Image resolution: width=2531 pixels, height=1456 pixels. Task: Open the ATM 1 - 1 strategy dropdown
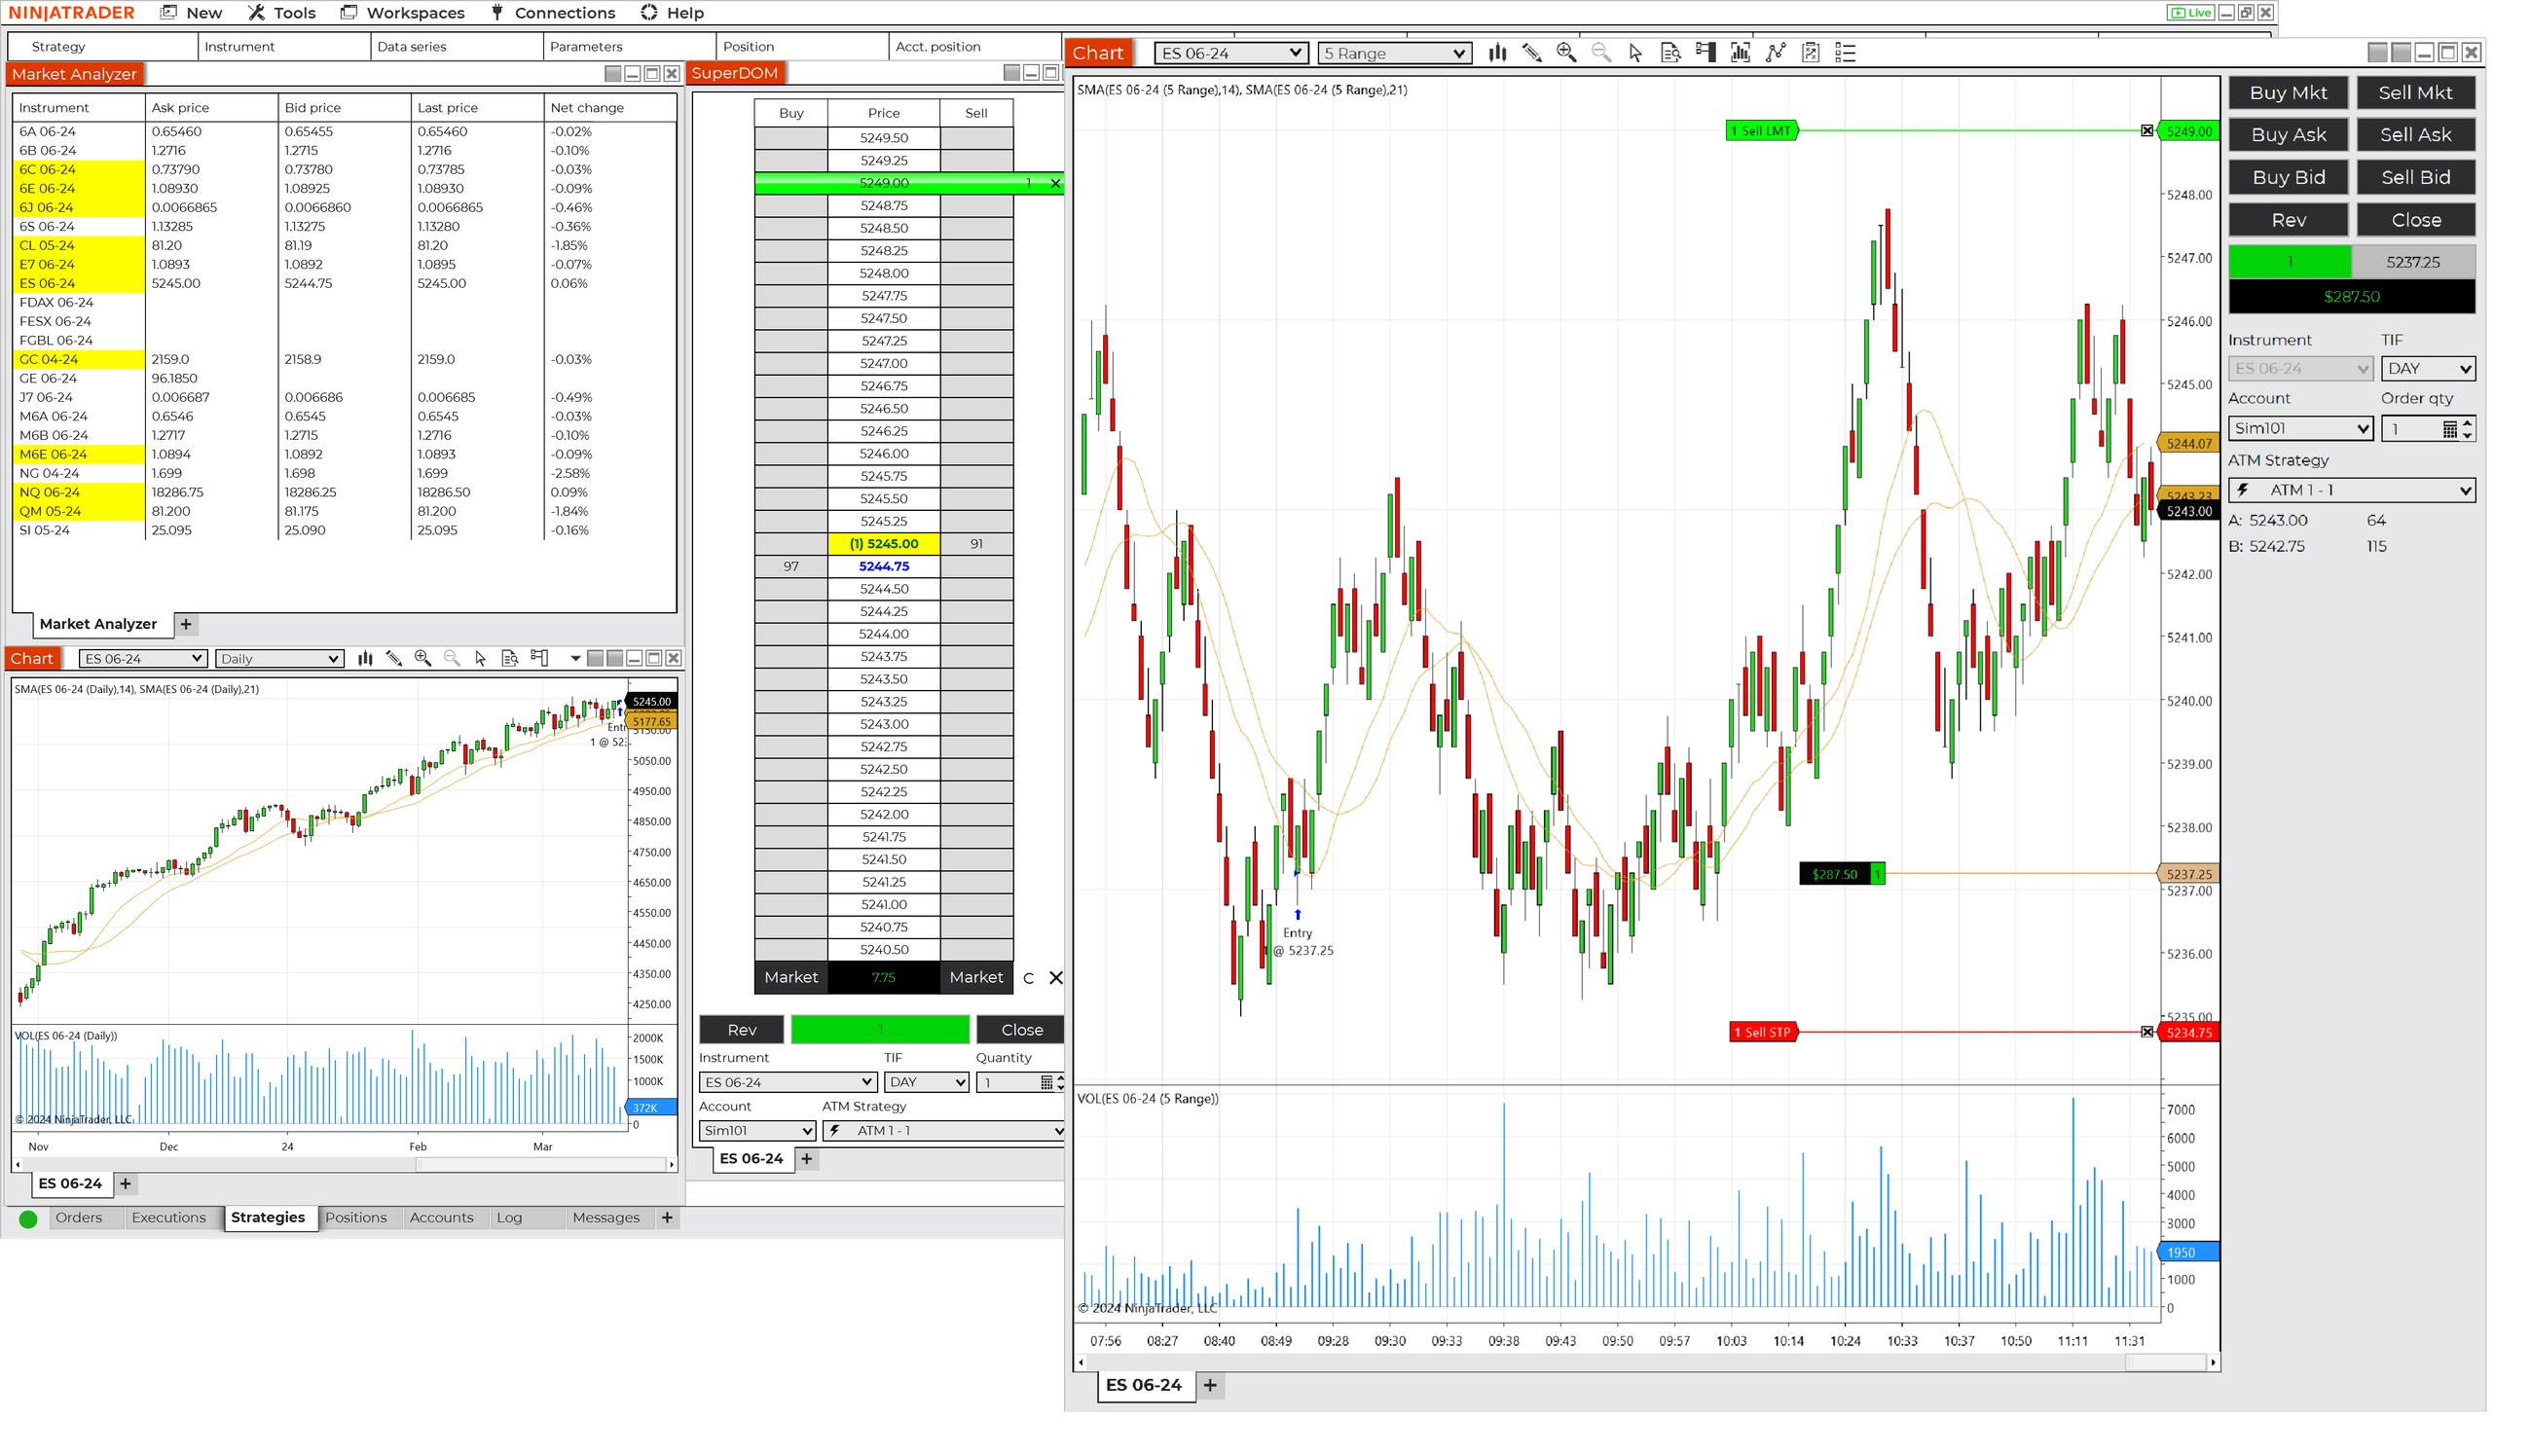(2350, 490)
